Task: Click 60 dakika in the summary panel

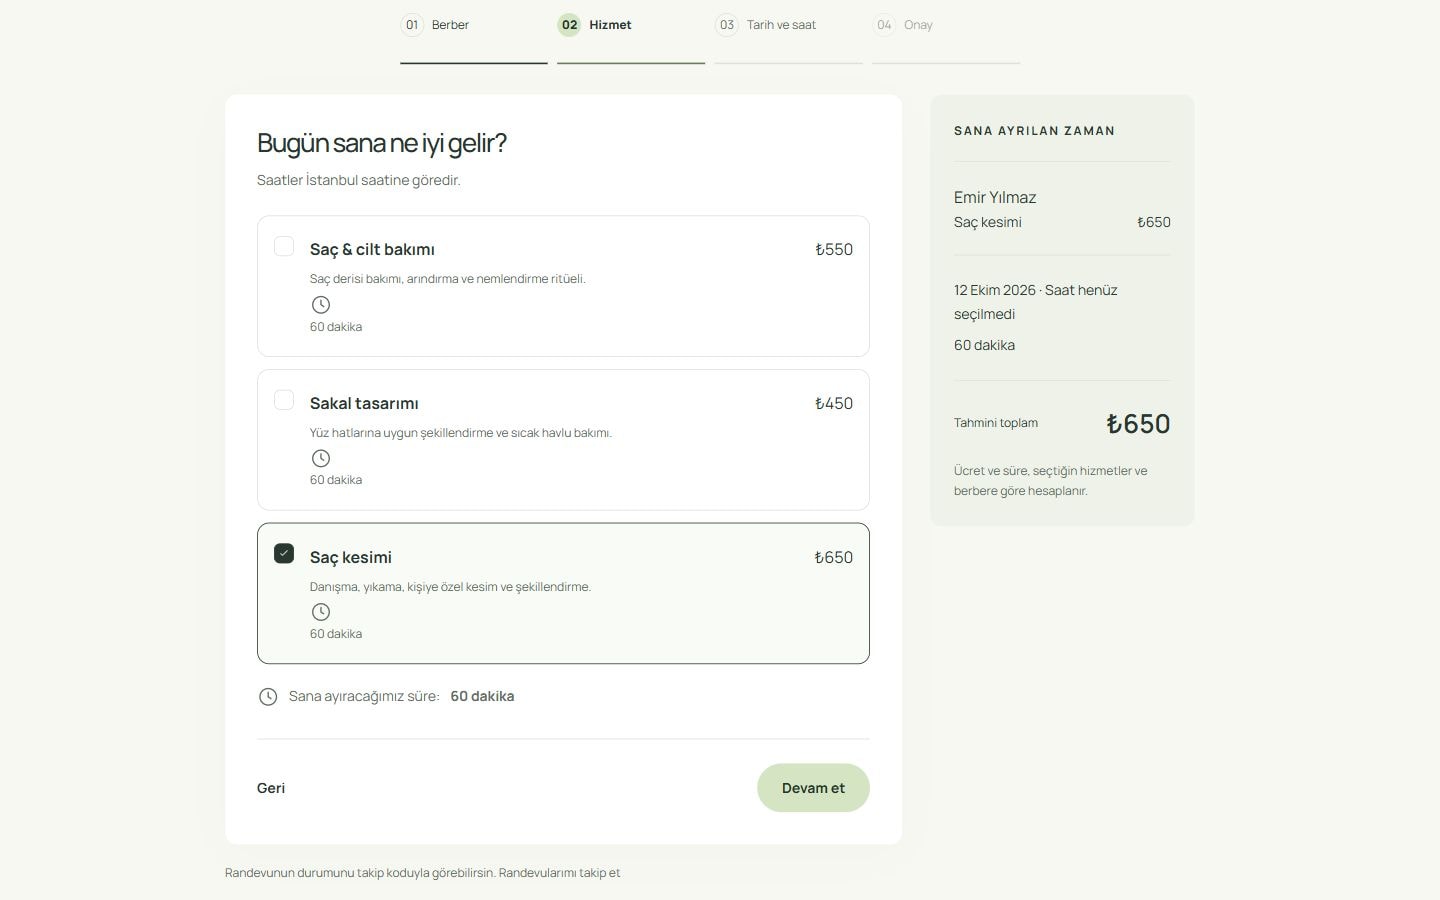Action: 984,345
